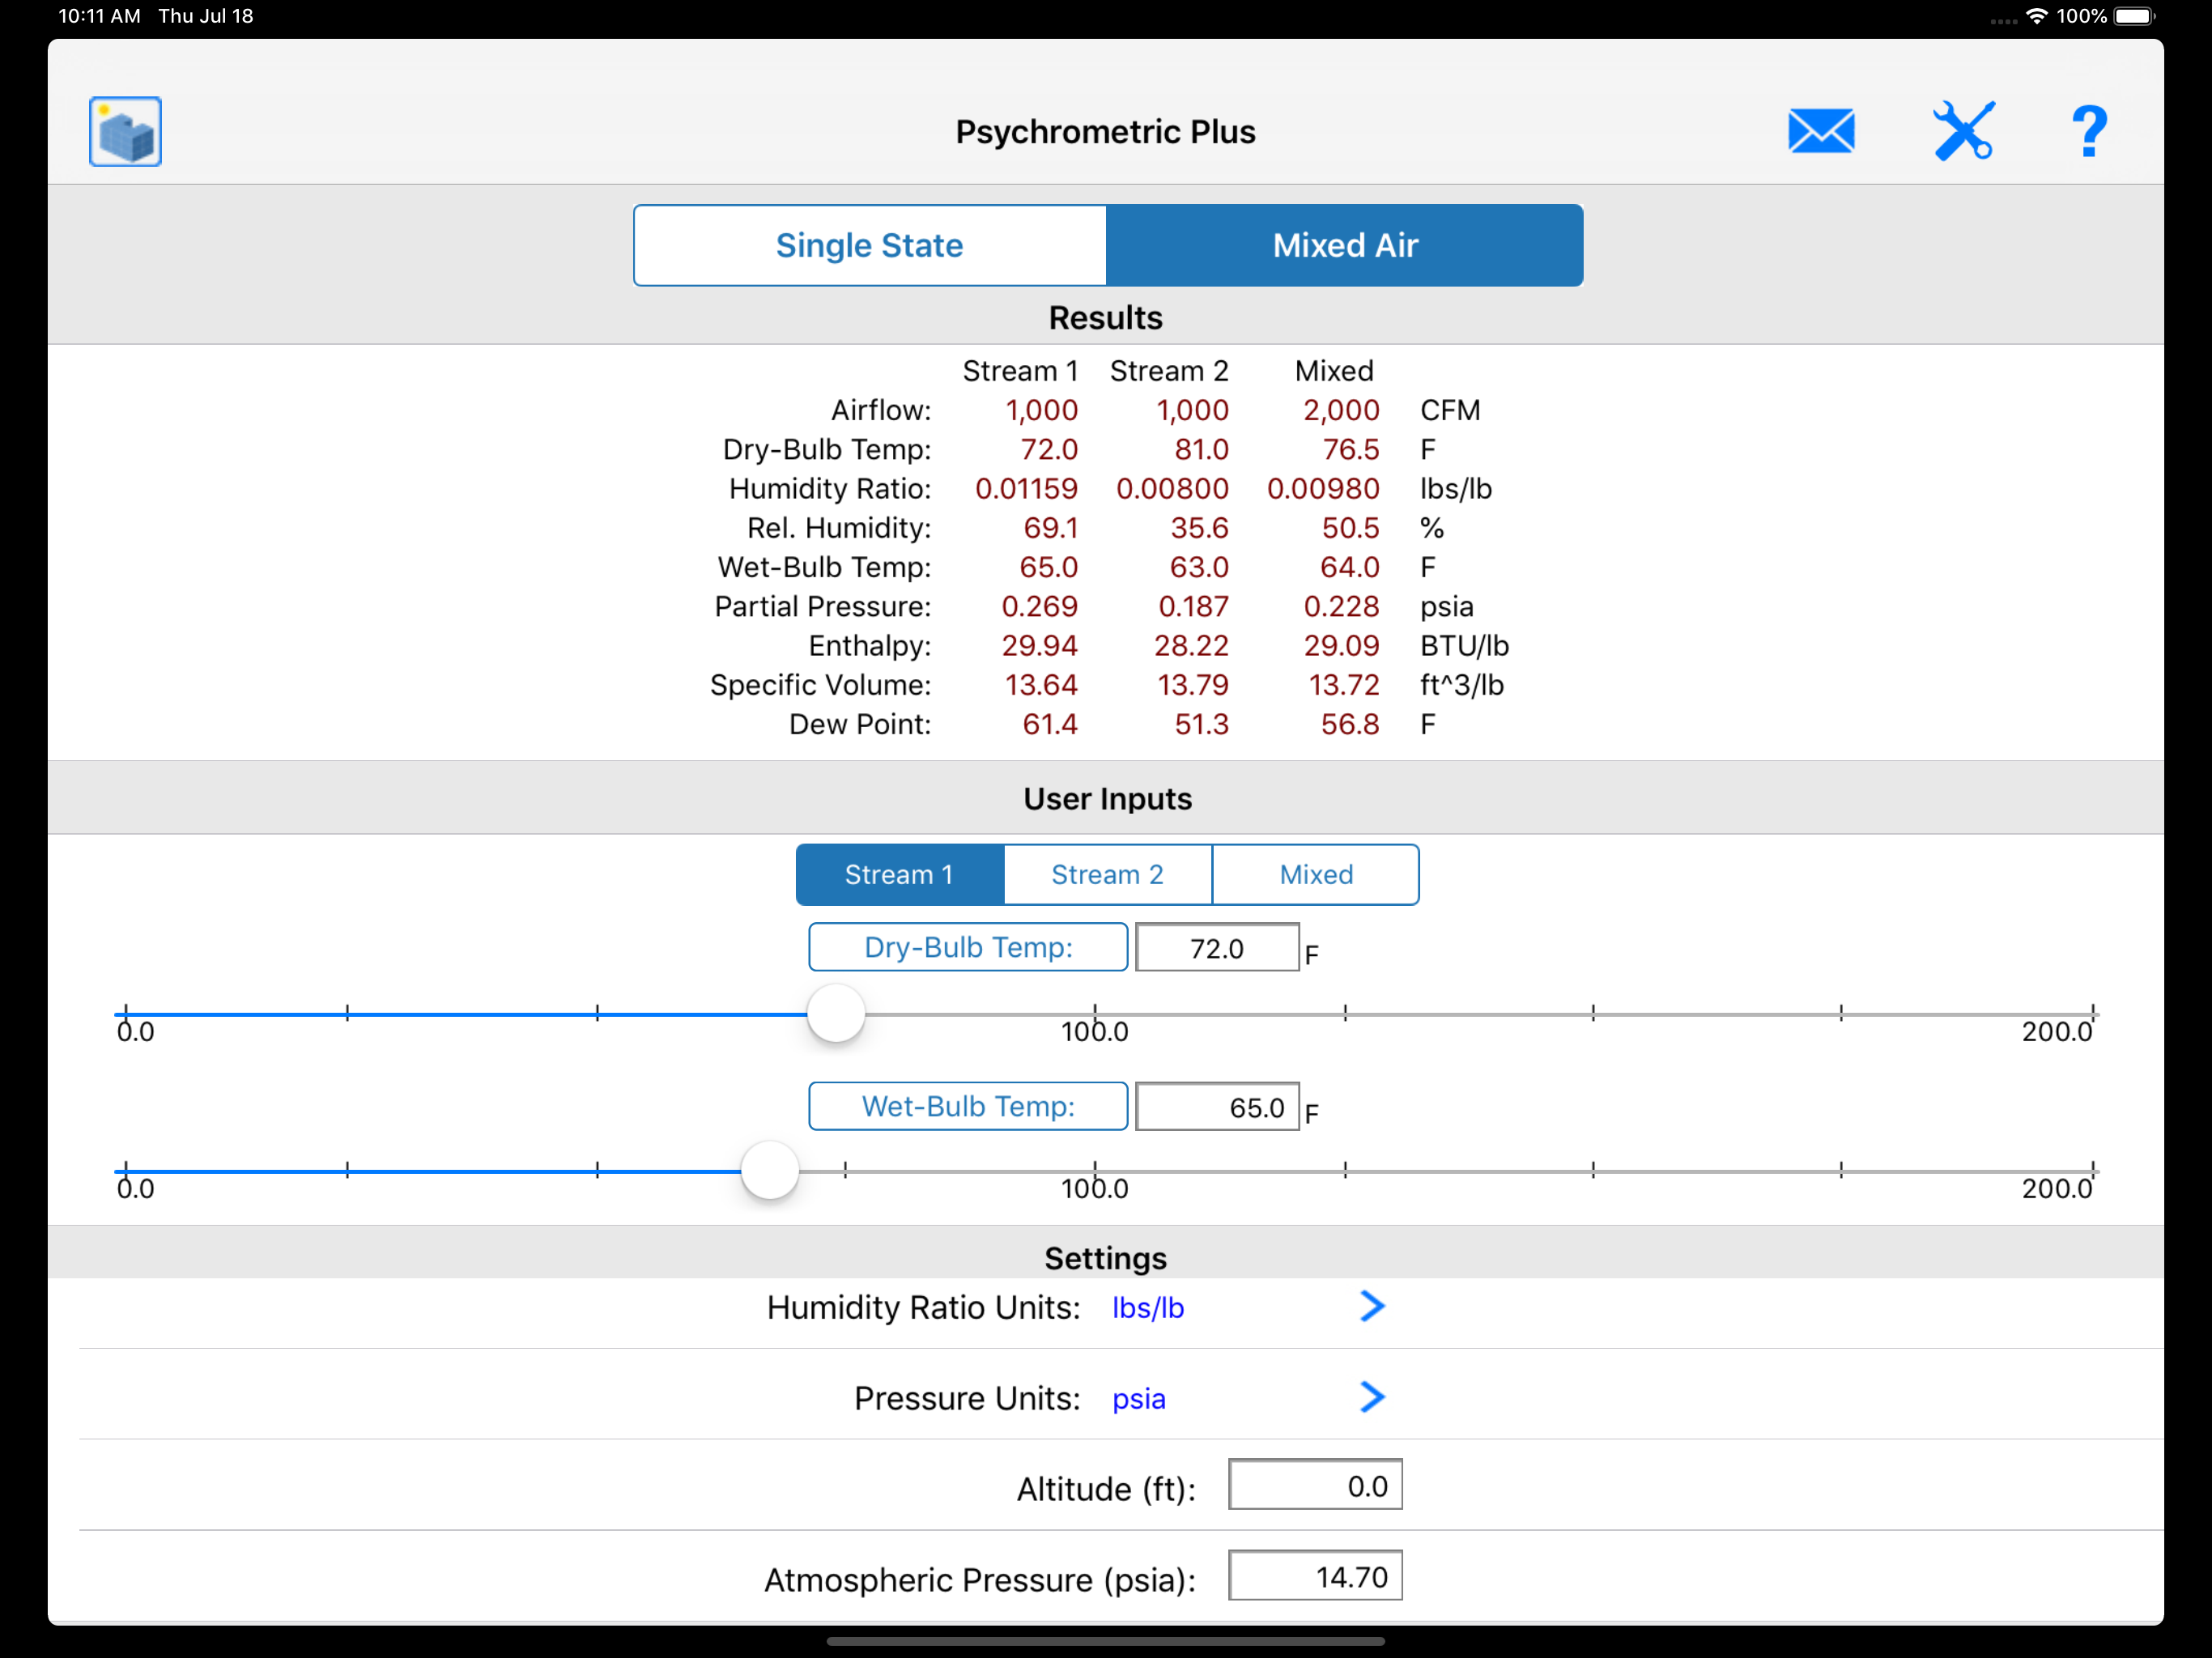Image resolution: width=2212 pixels, height=1658 pixels.
Task: Tap the Enthalpy row label
Action: (x=869, y=646)
